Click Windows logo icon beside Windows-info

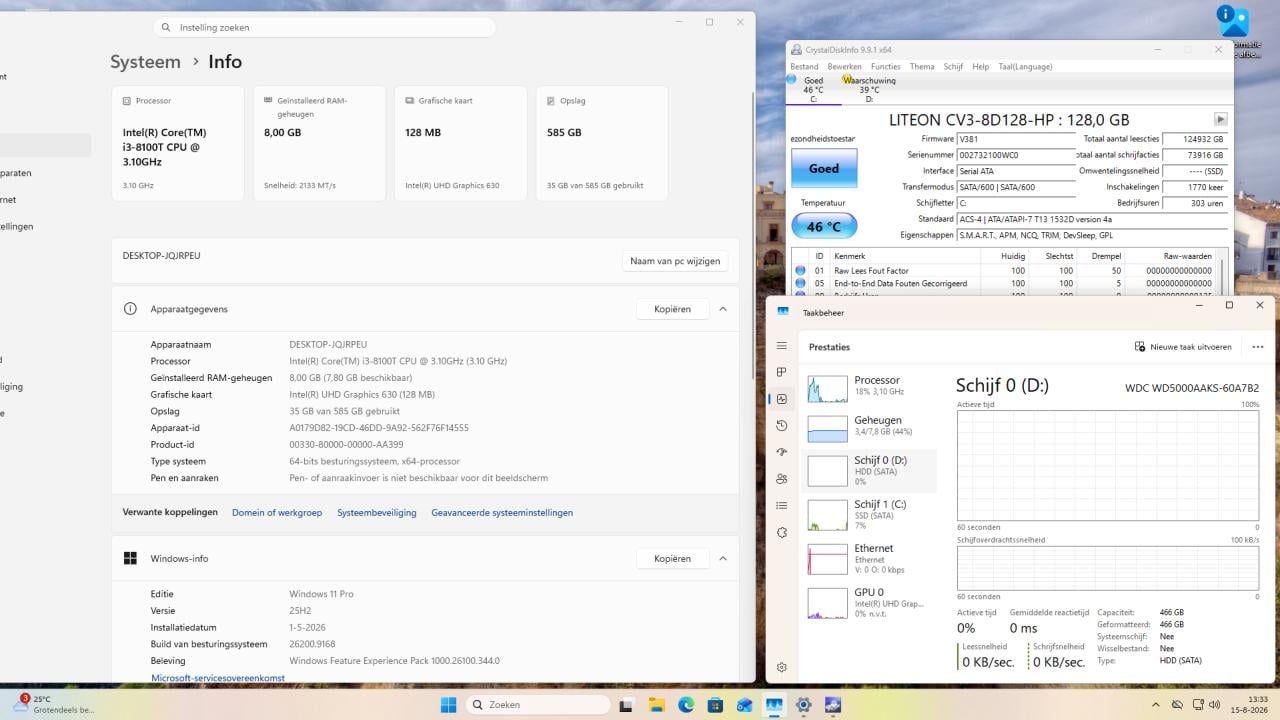coord(130,558)
